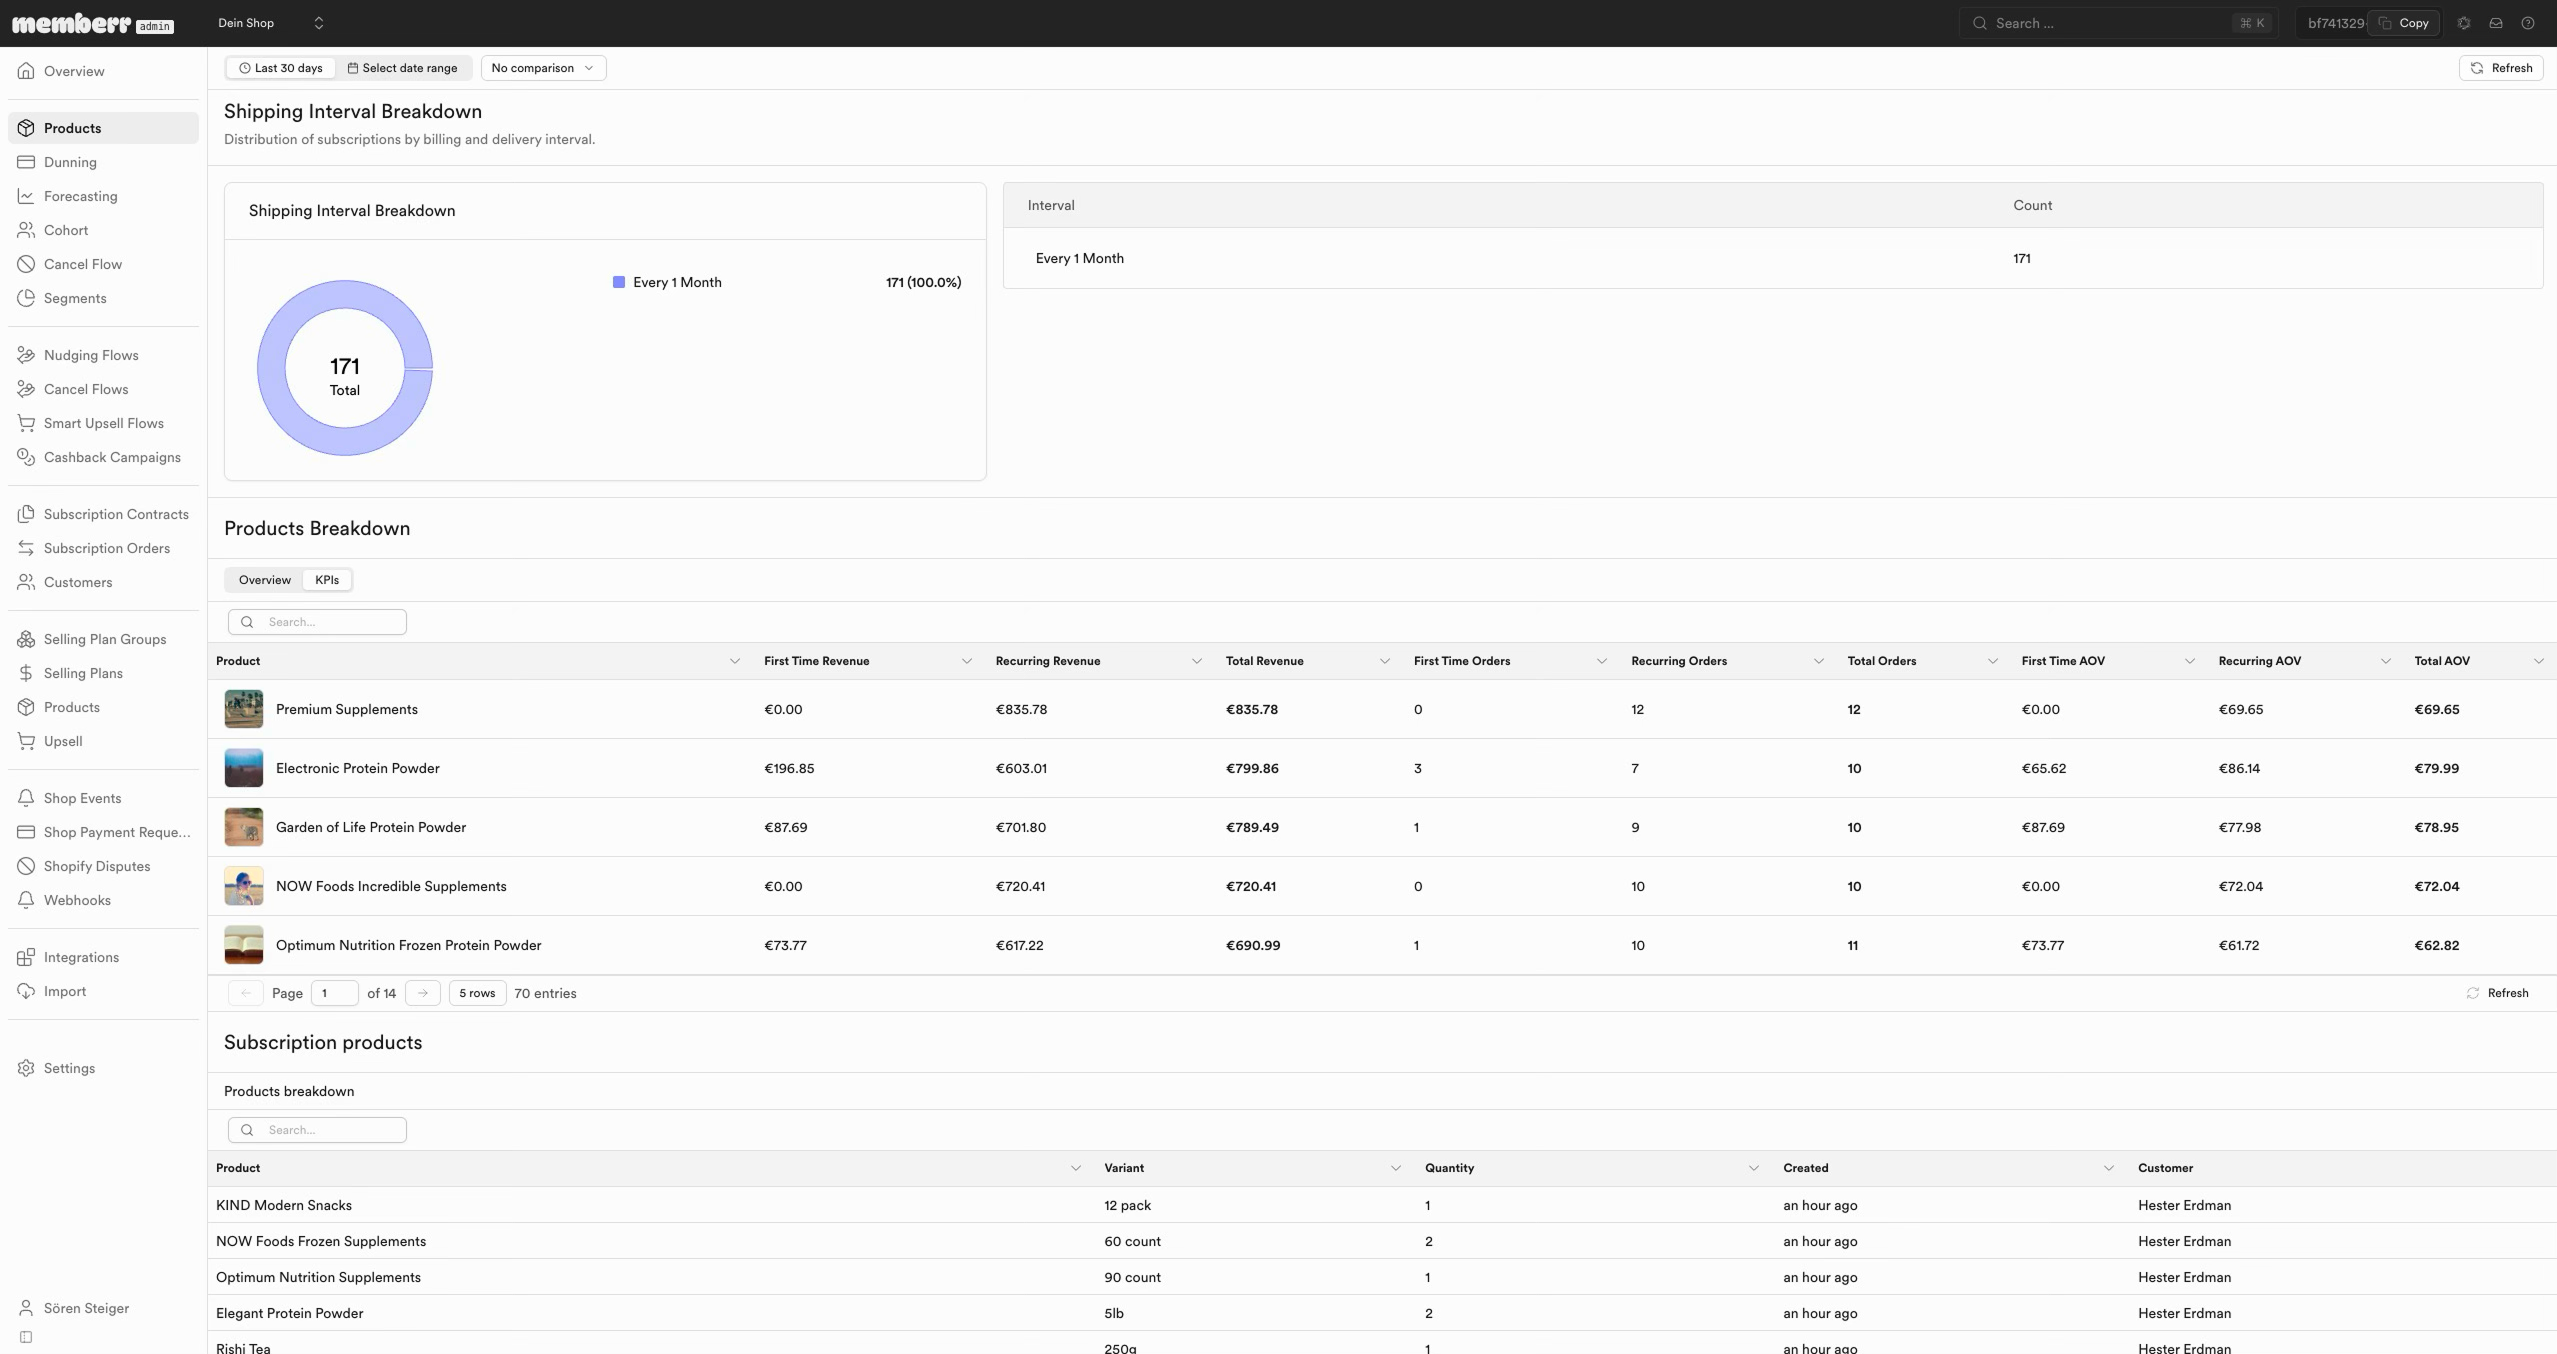This screenshot has height=1354, width=2557.
Task: Open Products under analytics in sidebar
Action: coord(103,128)
